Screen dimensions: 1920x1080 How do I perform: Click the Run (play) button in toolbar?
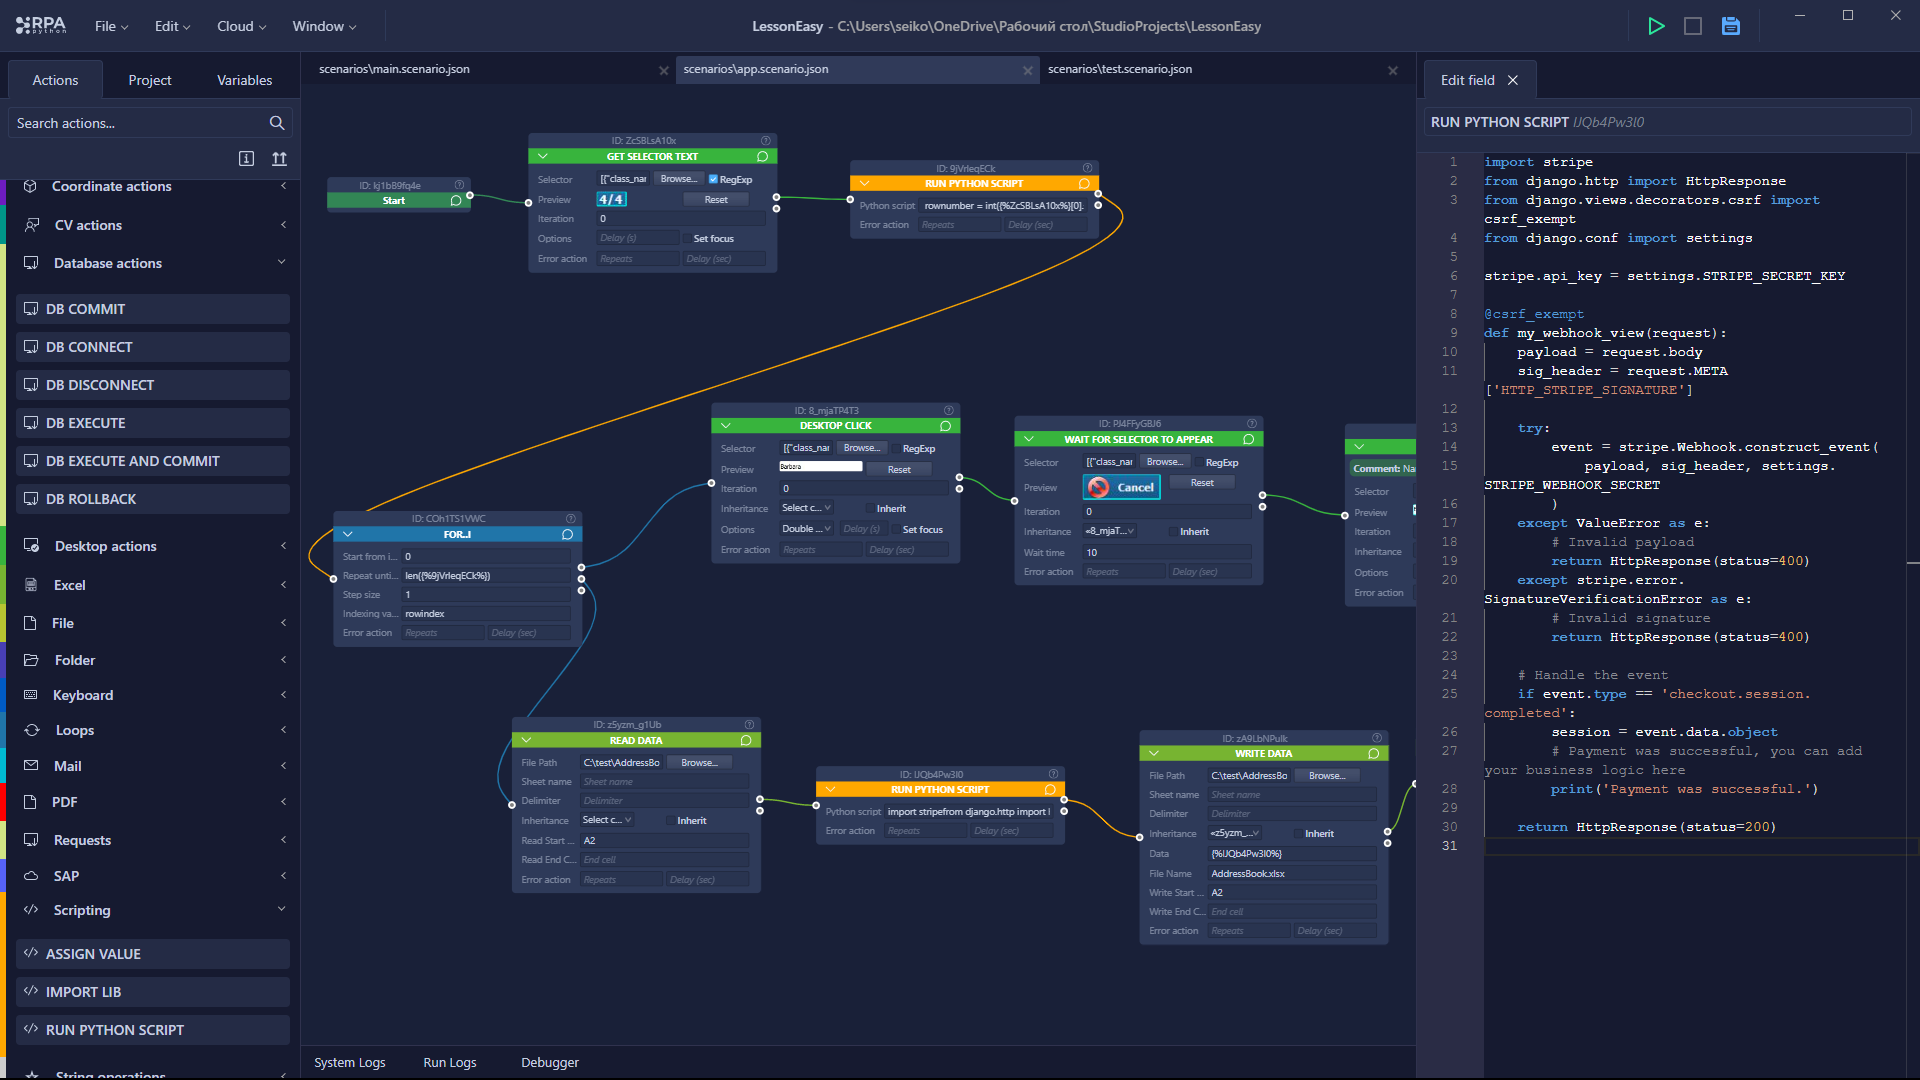pos(1658,25)
